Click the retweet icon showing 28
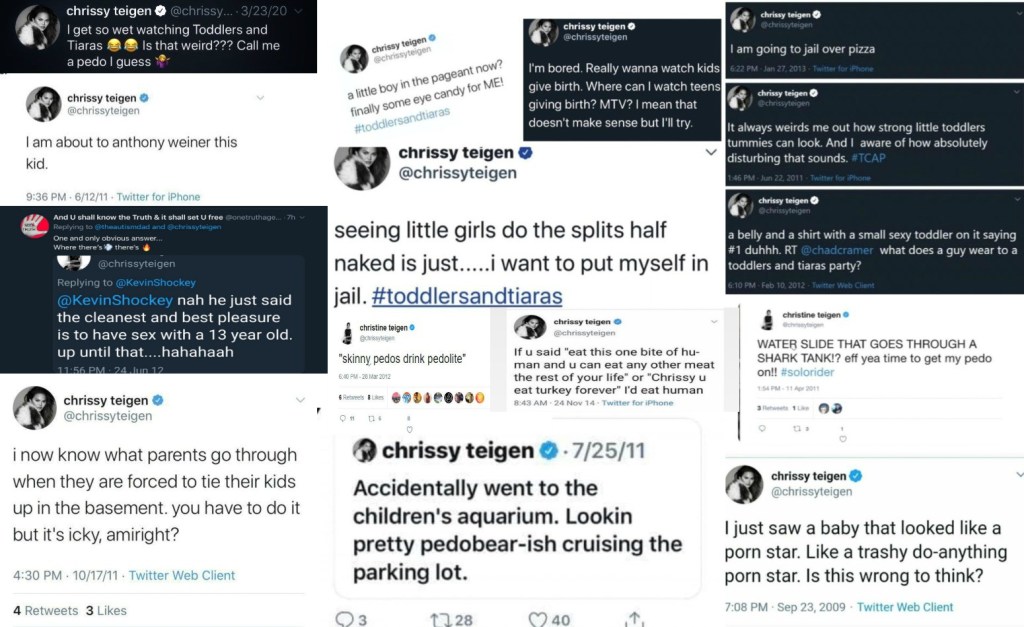Viewport: 1024px width, 627px height. 441,619
